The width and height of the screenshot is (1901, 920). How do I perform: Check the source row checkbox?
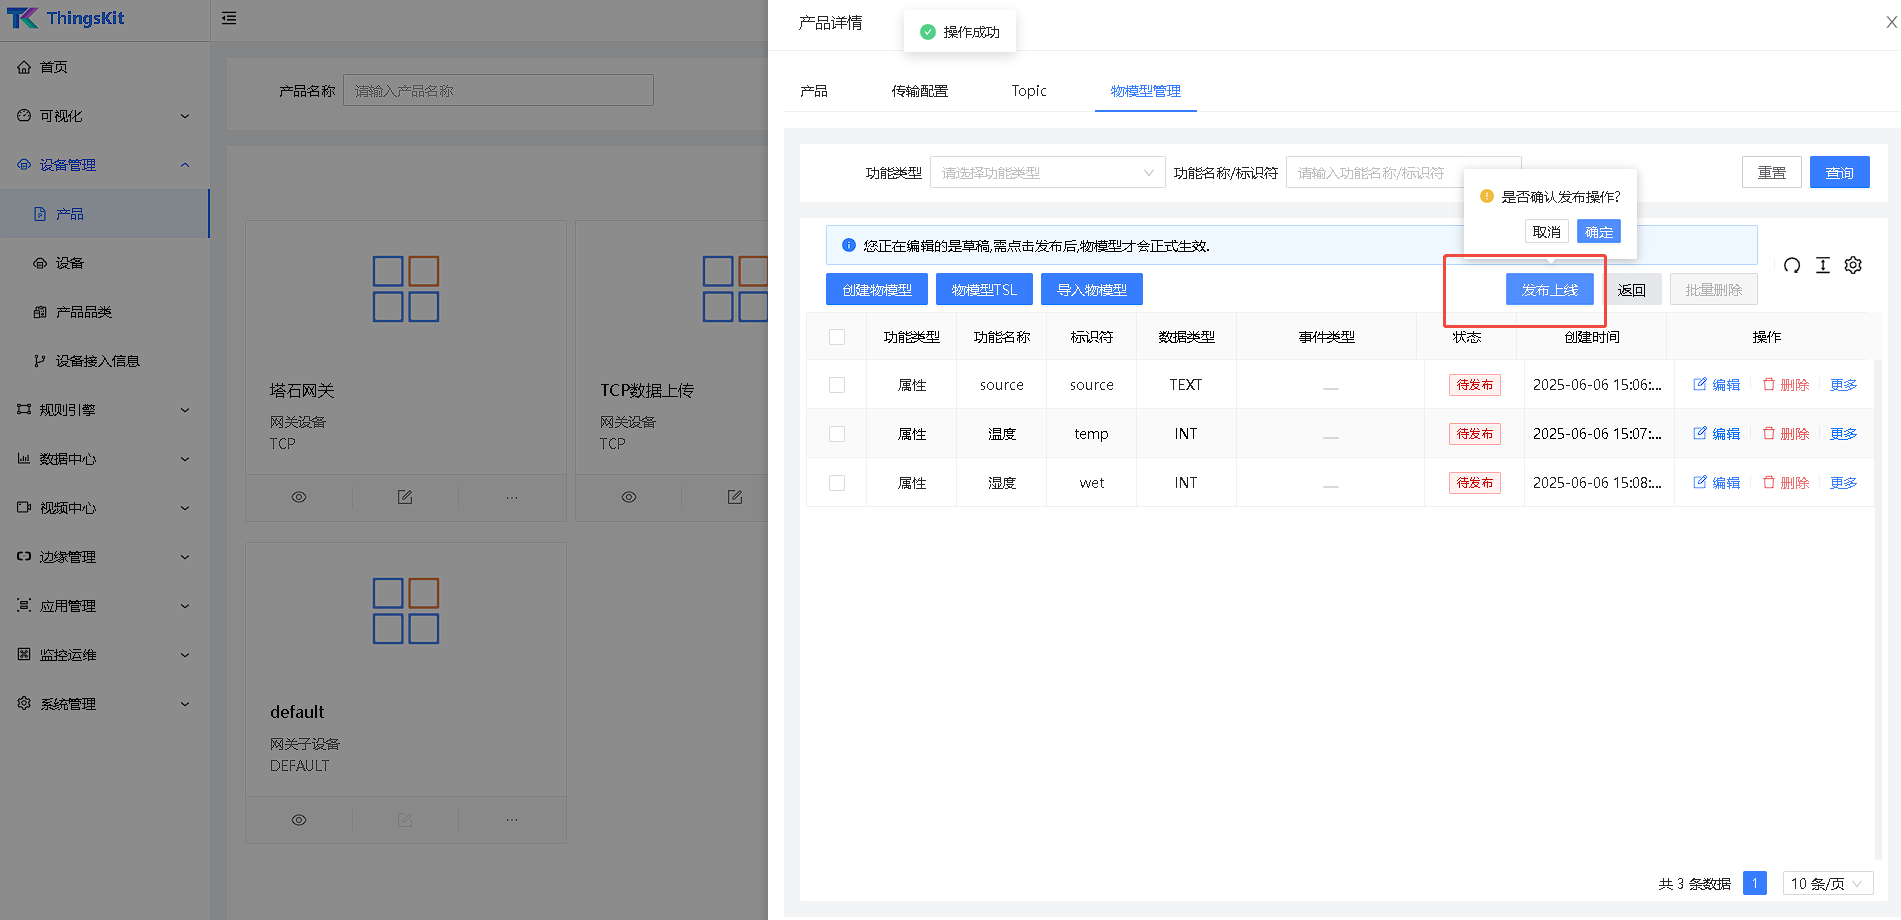(x=837, y=385)
